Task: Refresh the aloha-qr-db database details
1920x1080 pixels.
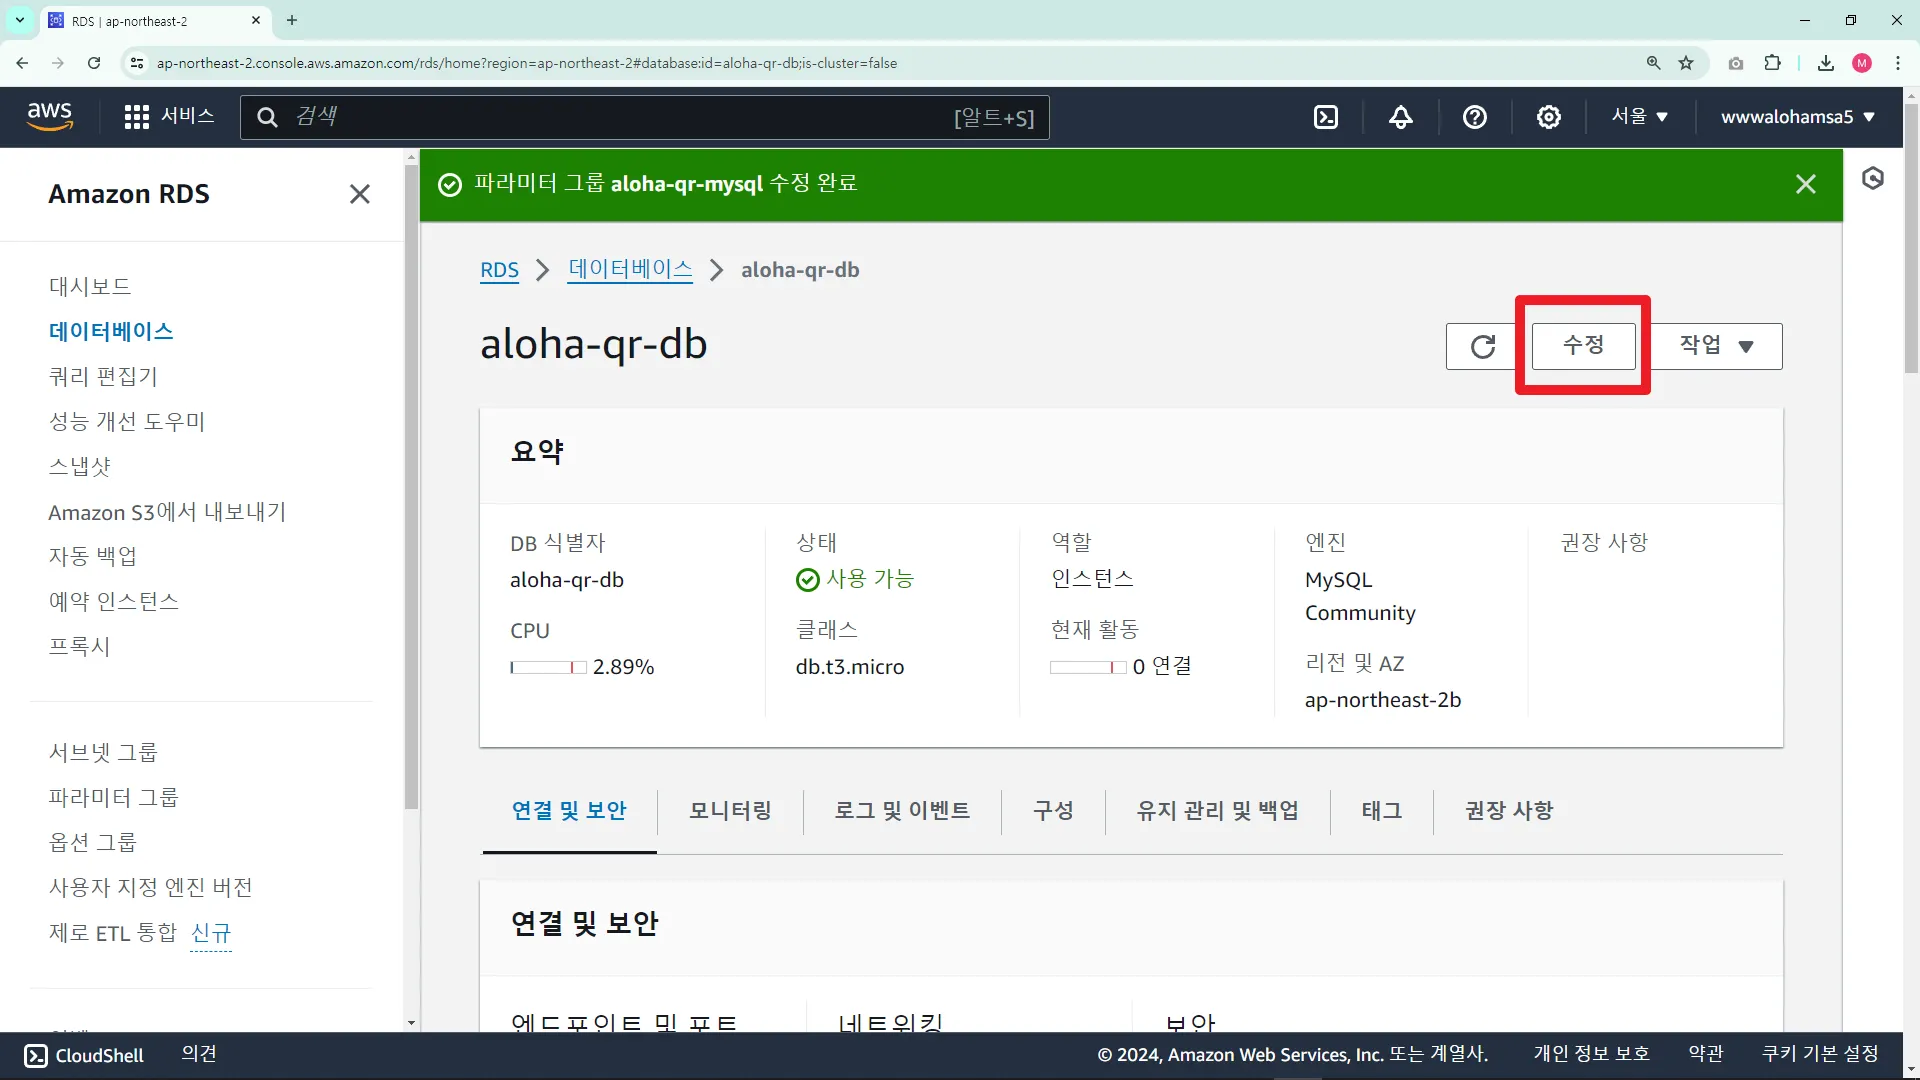Action: click(1482, 346)
